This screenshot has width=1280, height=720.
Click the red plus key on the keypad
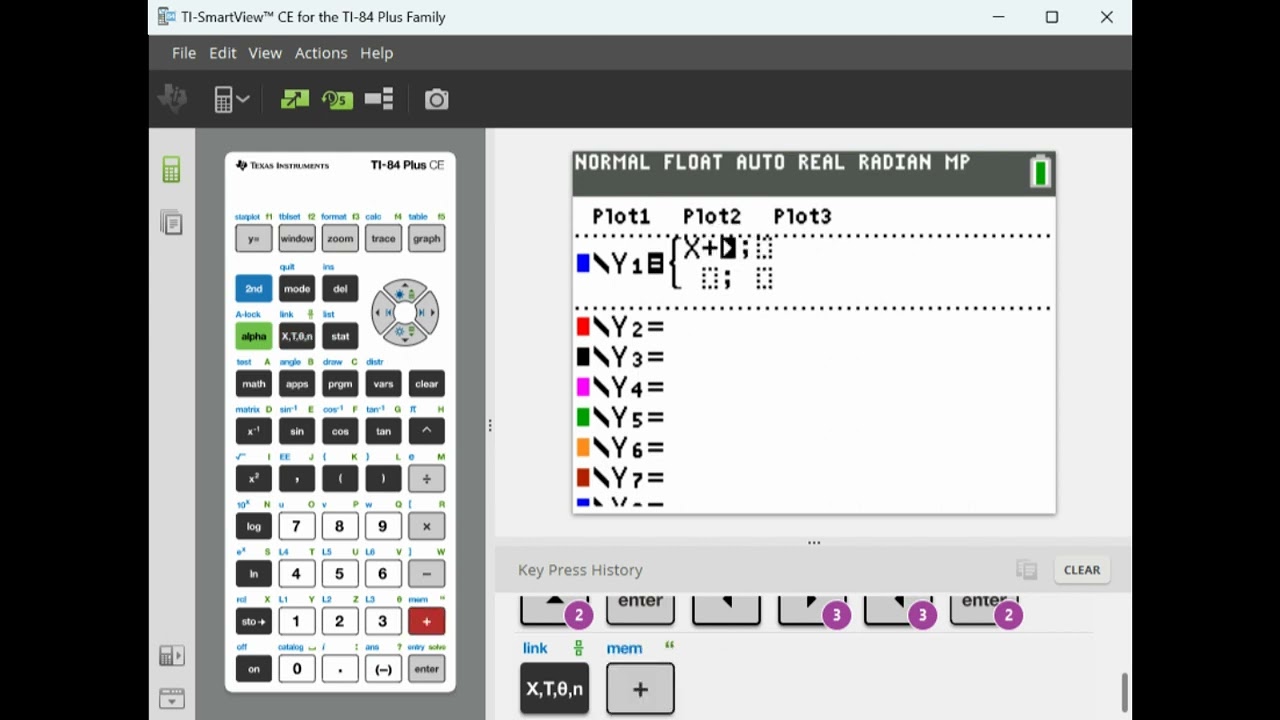tap(426, 621)
